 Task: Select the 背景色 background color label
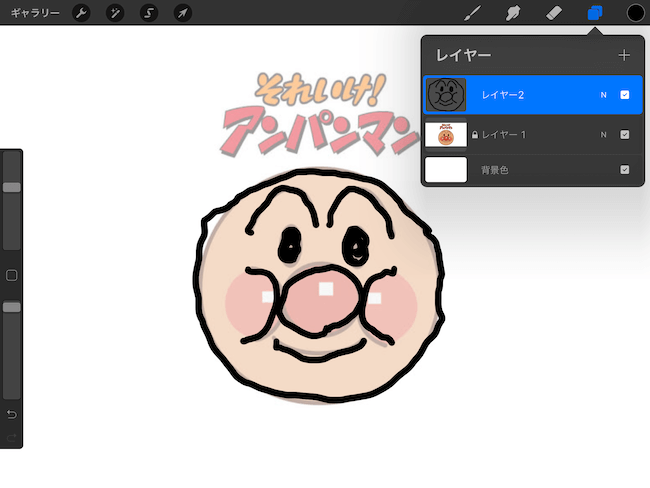495,170
